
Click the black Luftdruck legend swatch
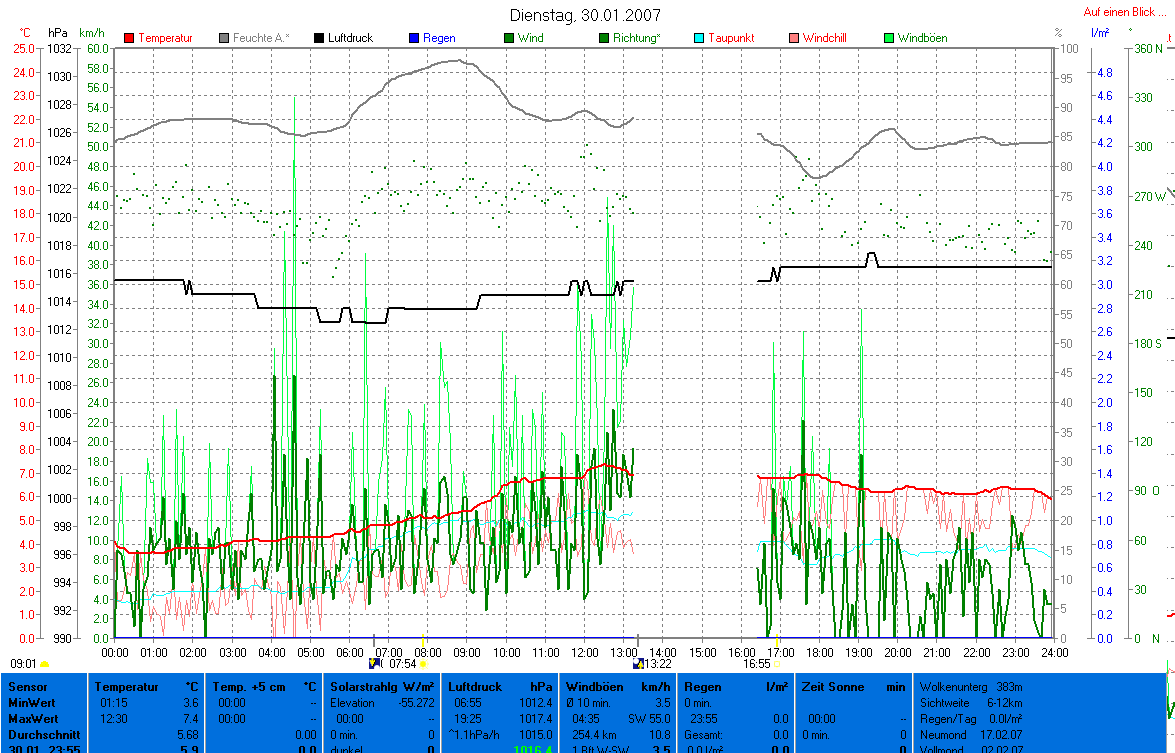(x=319, y=38)
